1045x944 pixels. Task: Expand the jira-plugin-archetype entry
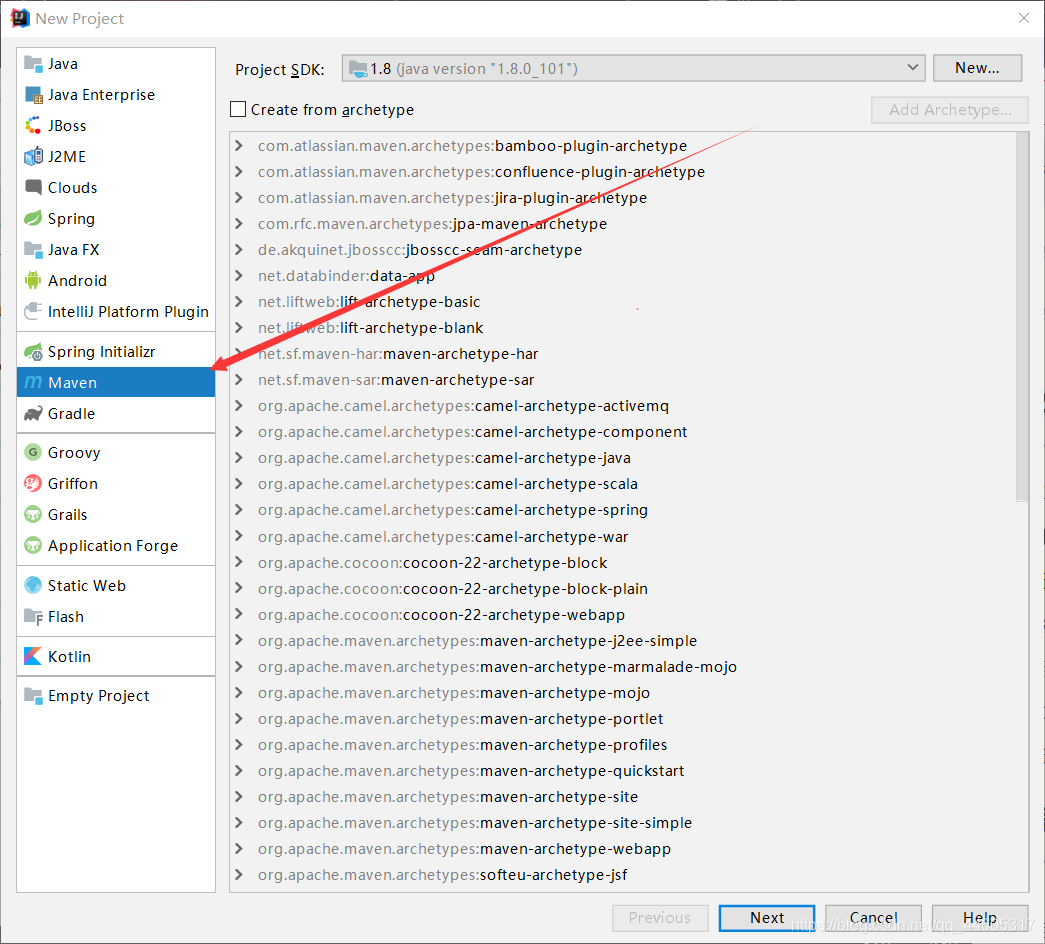[x=239, y=198]
